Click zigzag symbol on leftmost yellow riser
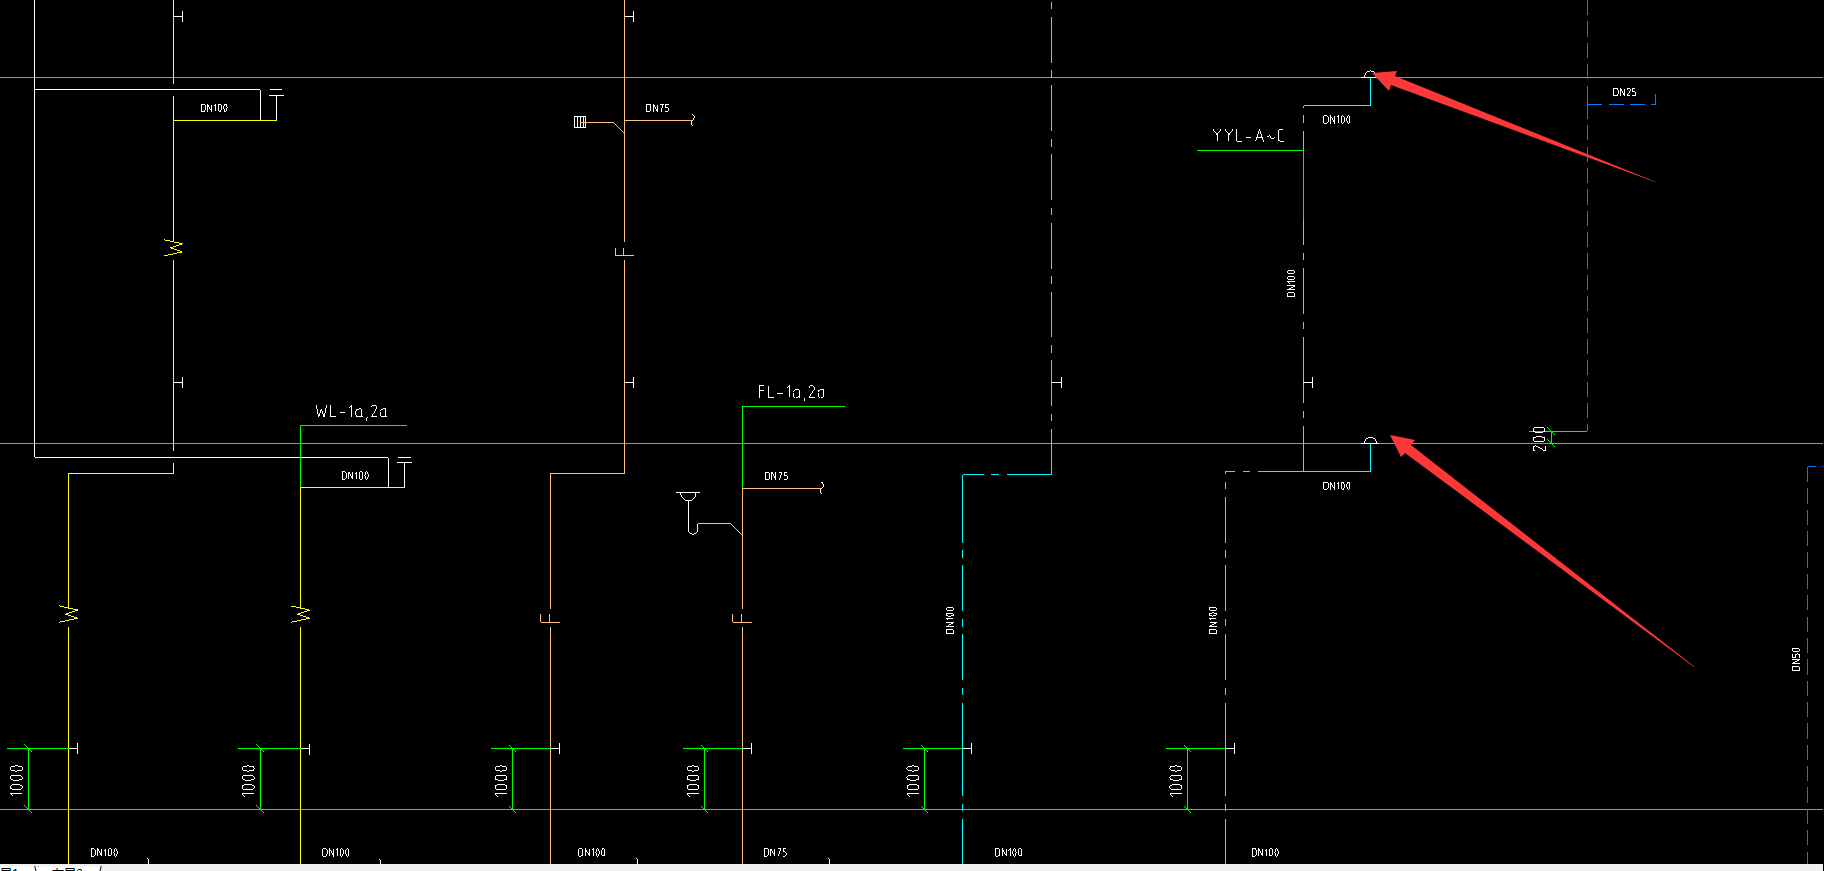 69,613
